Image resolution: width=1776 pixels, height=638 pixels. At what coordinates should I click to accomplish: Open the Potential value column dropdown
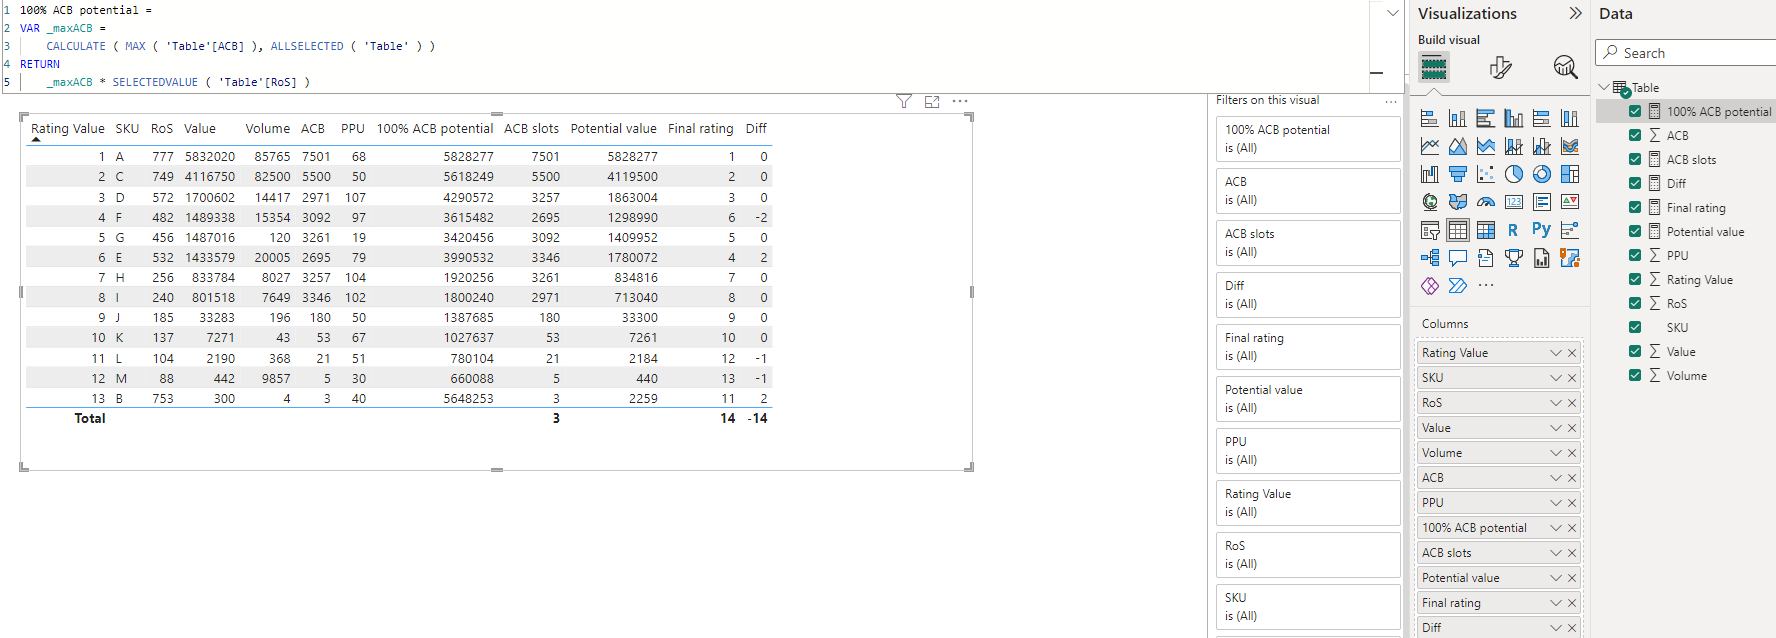click(1555, 578)
